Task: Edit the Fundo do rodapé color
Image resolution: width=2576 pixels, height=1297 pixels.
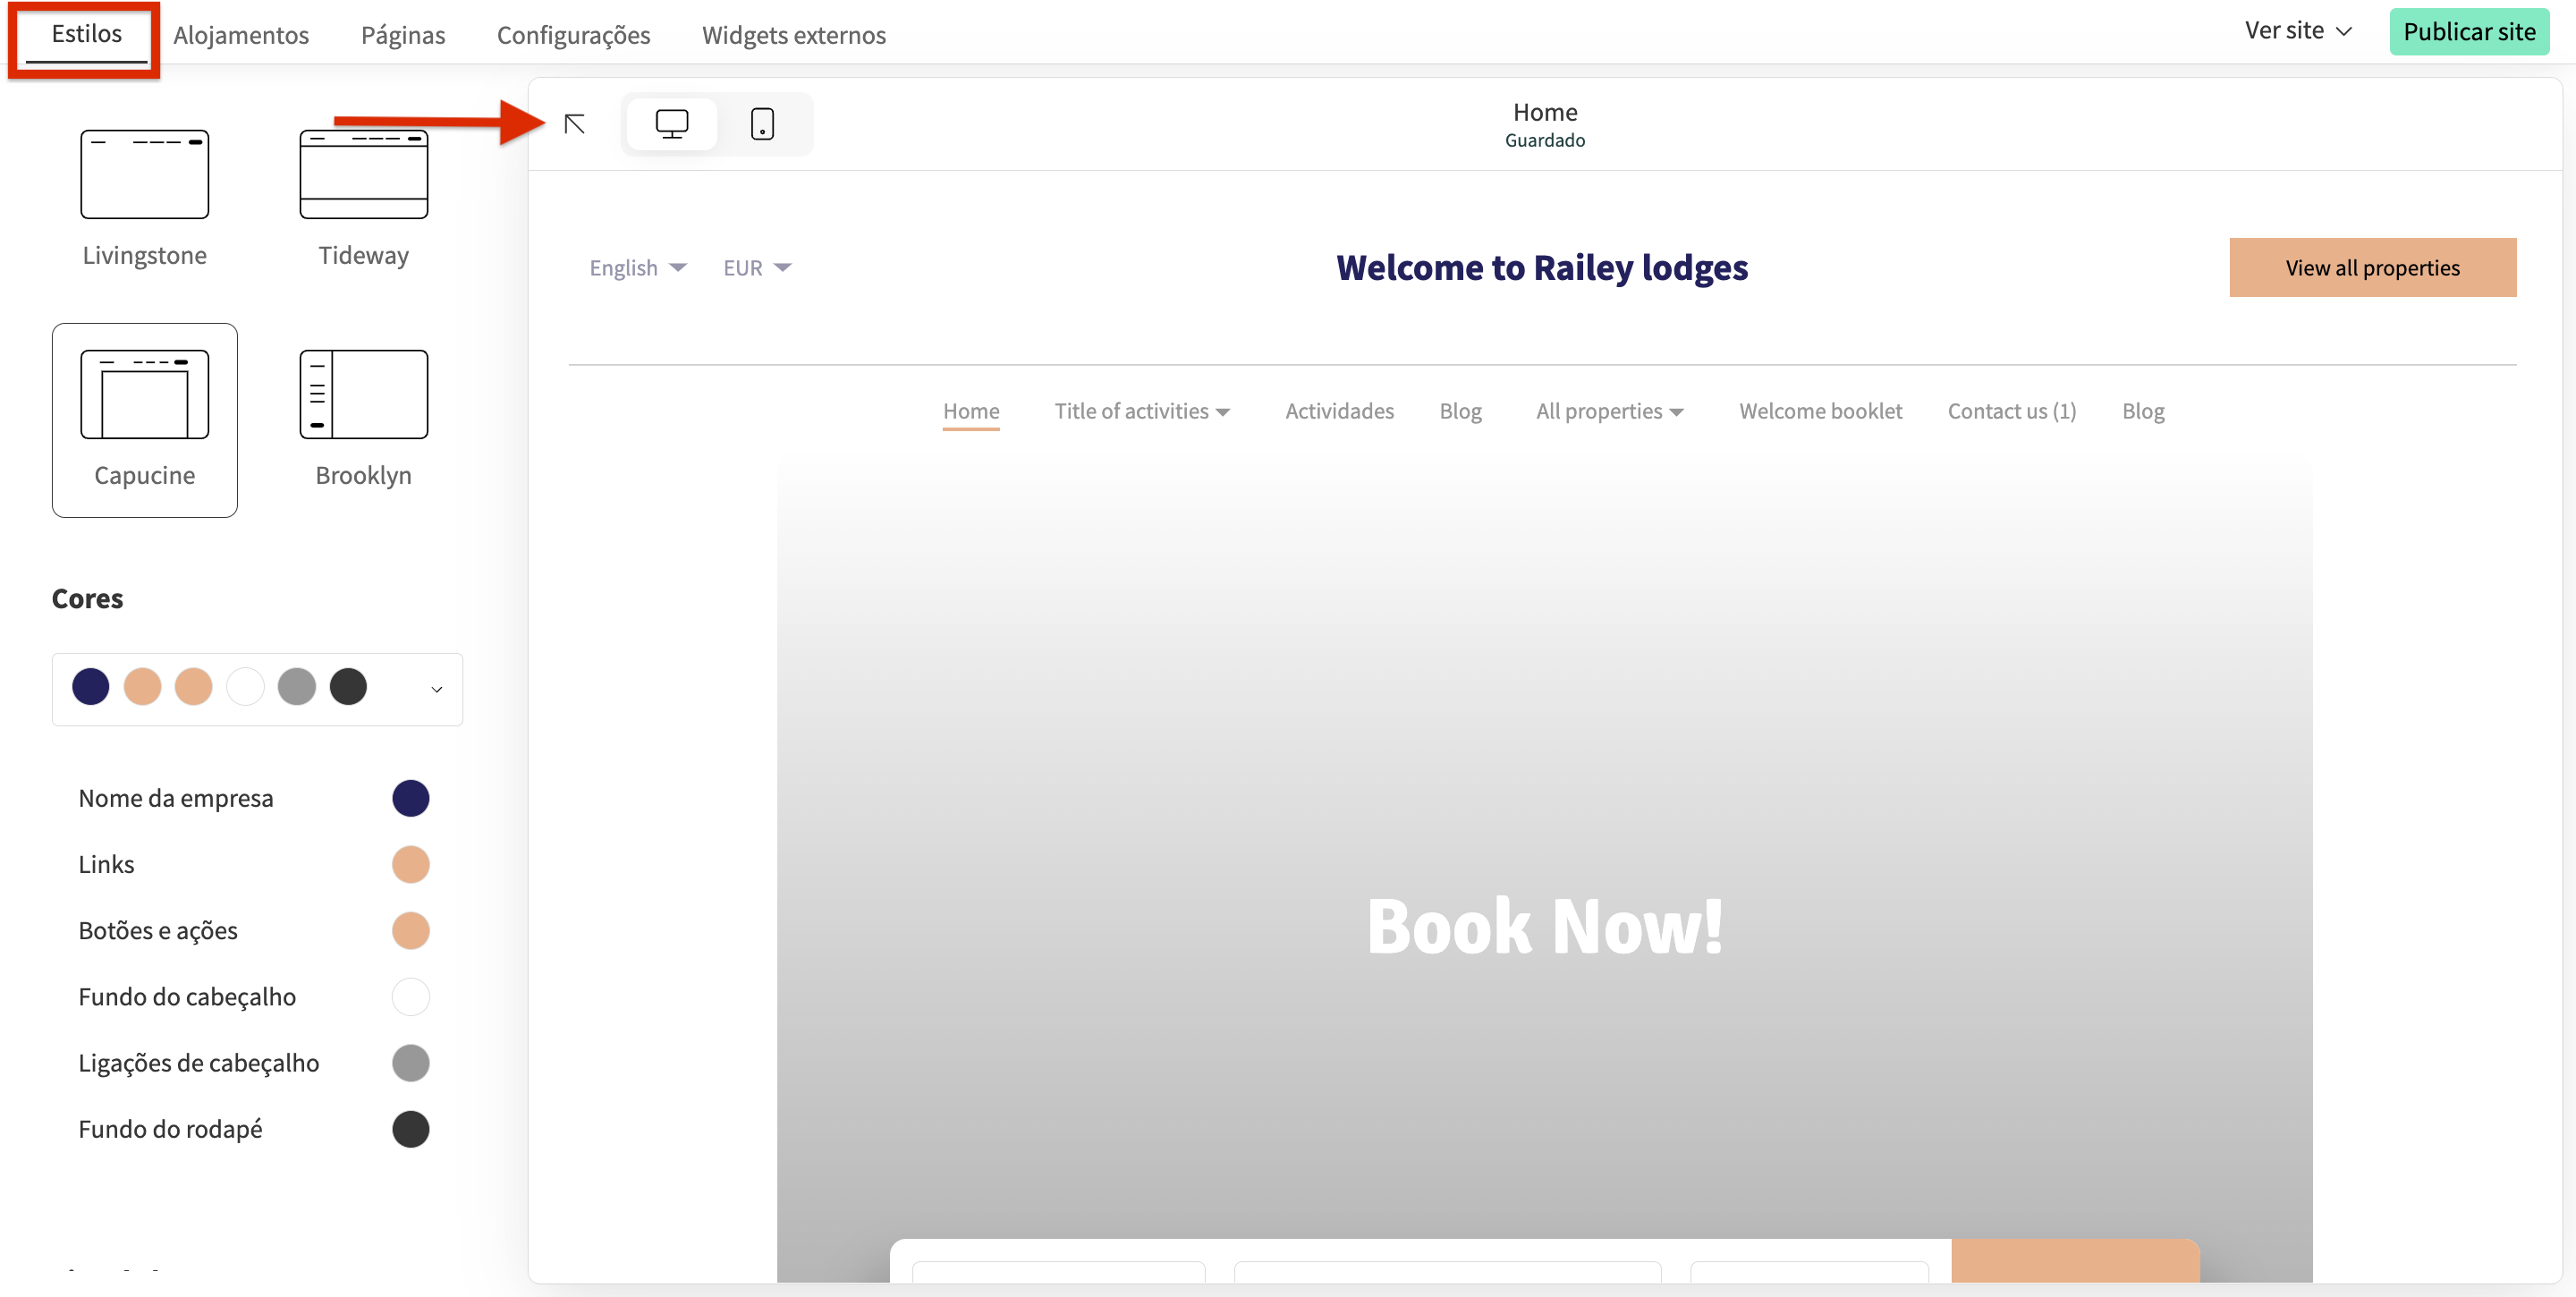Action: coord(410,1129)
